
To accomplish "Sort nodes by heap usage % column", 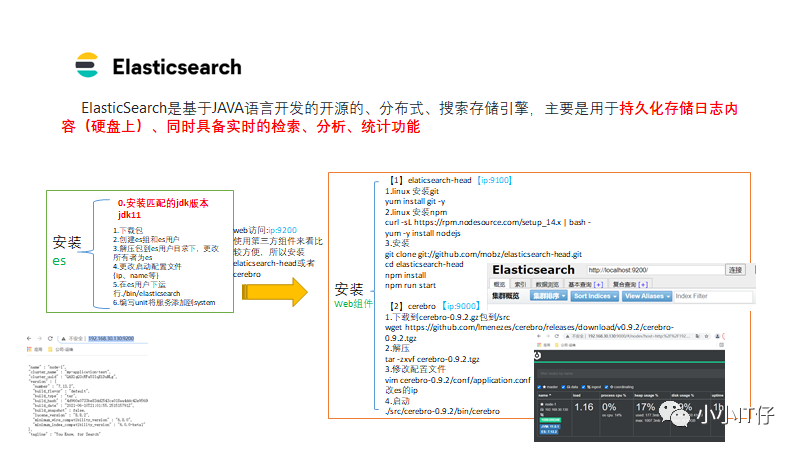I will 646,395.
